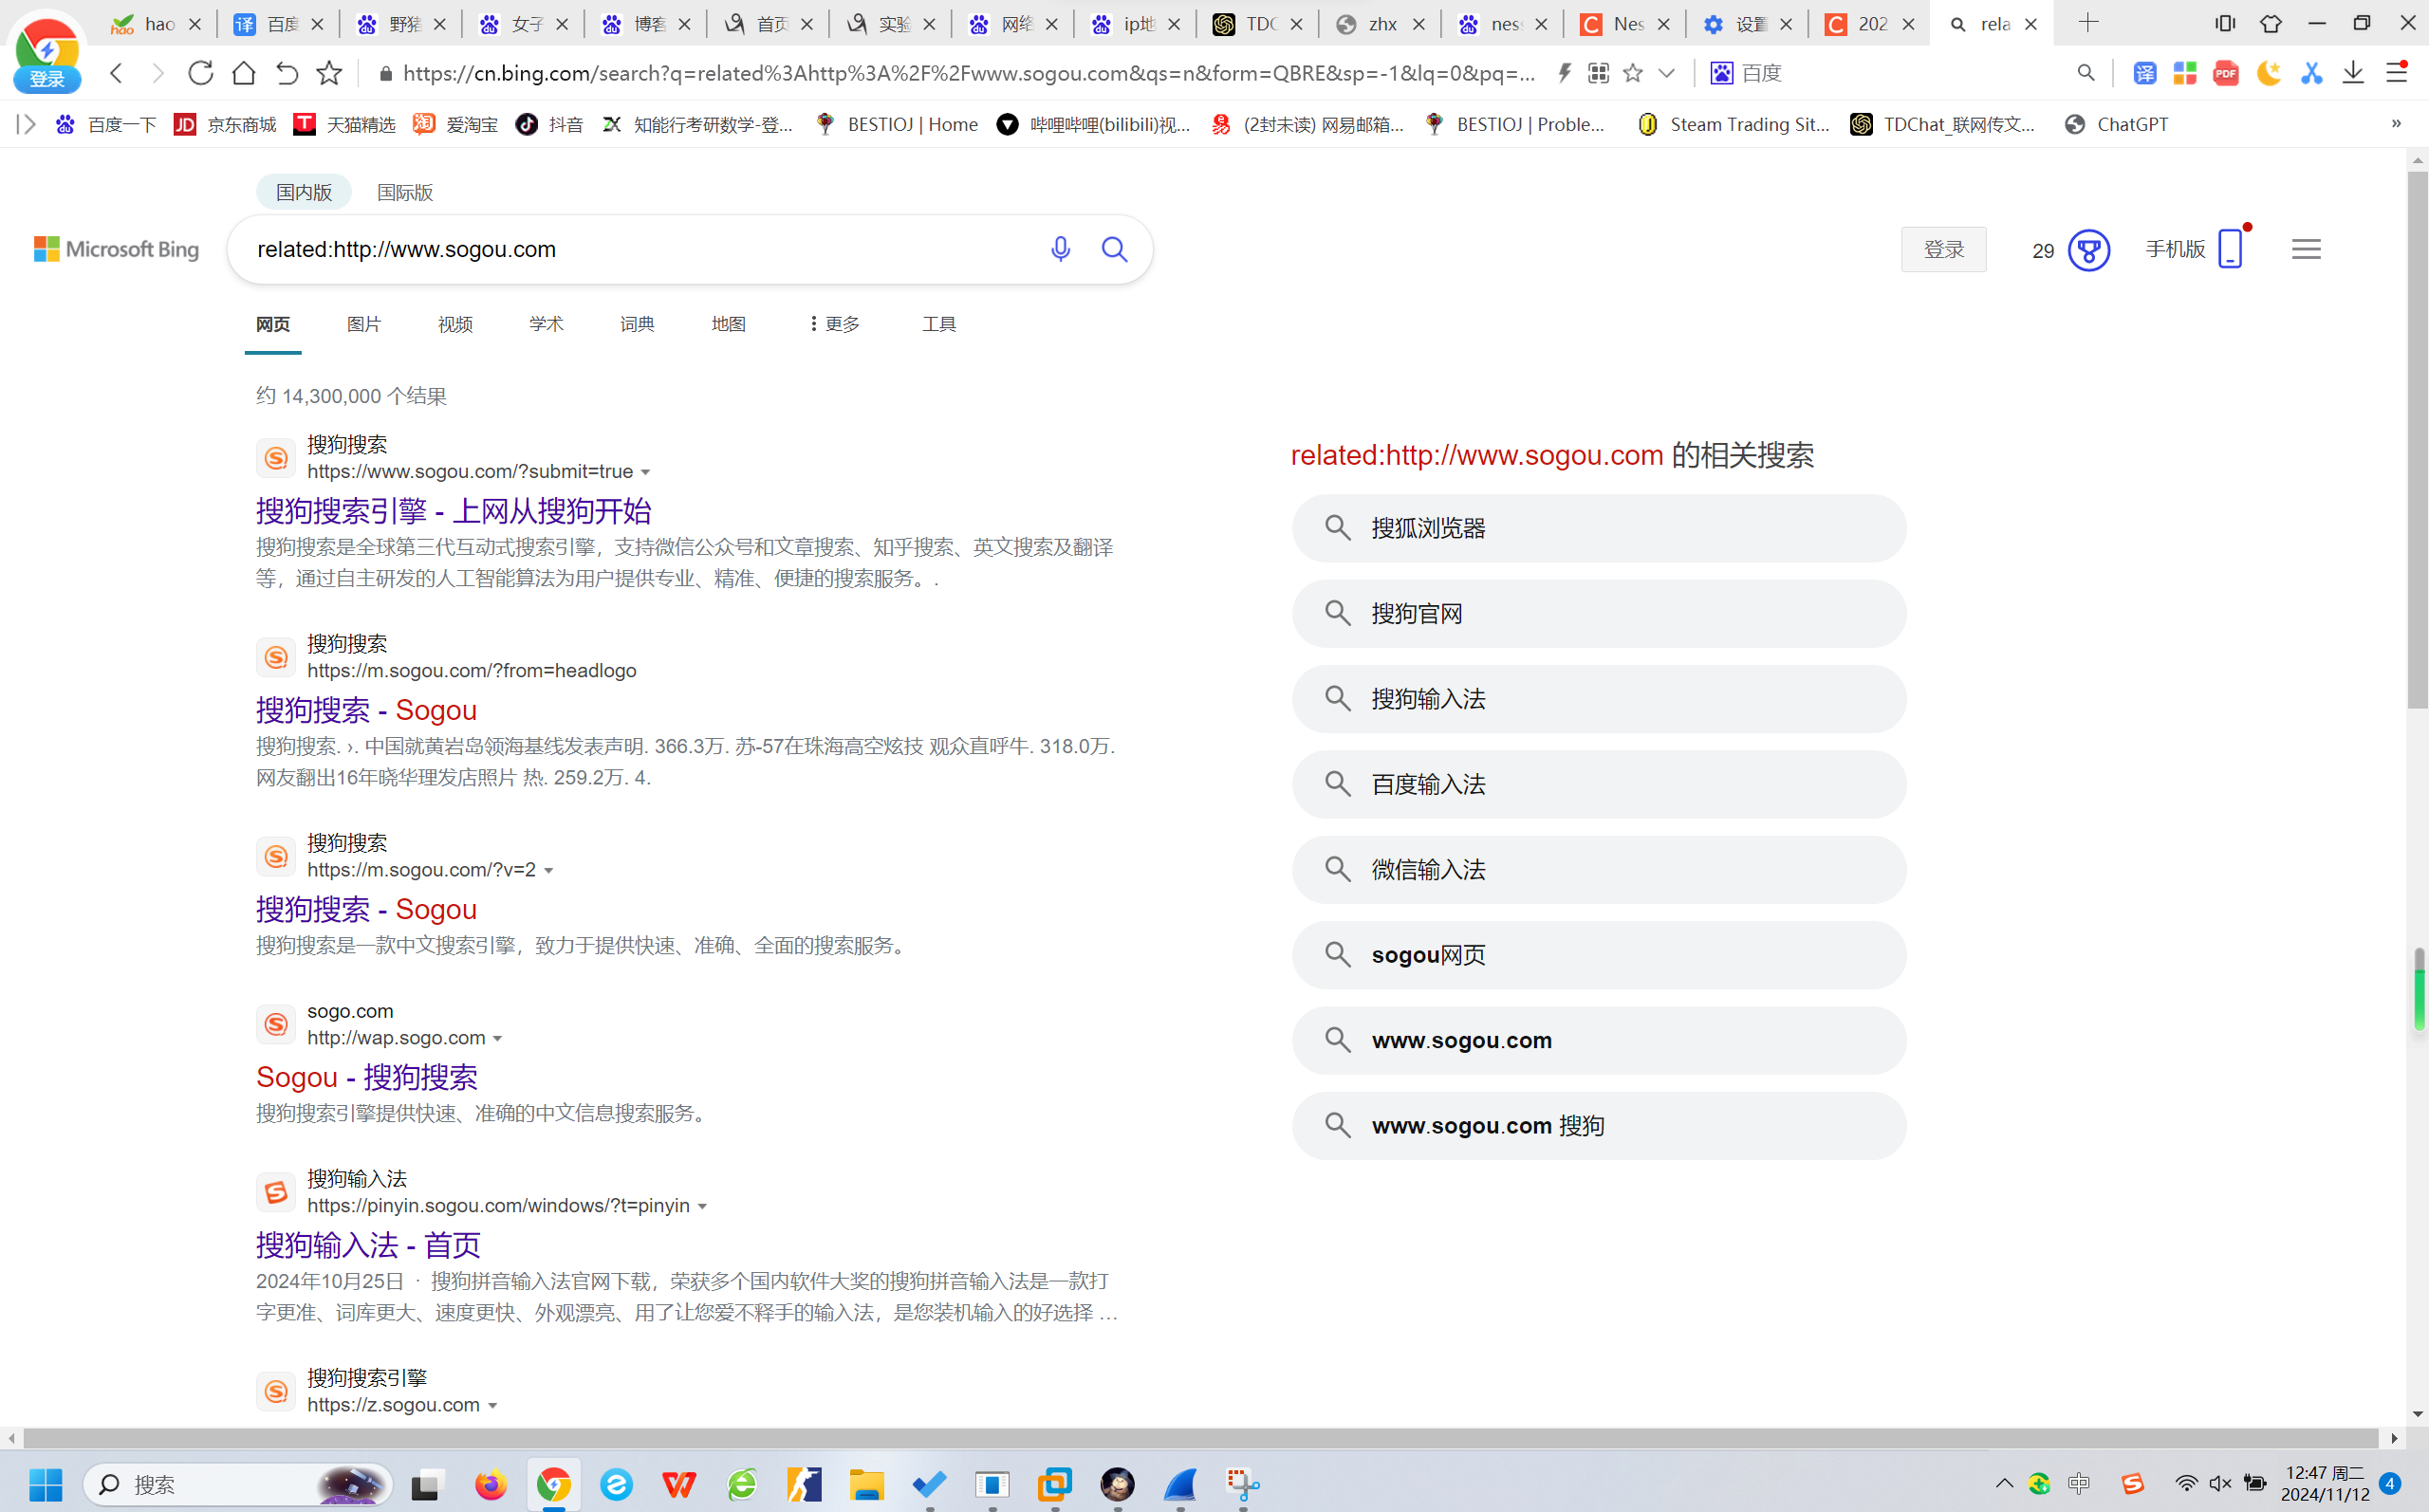Expand dropdown on 搜狗搜索 - Sogou result
Viewport: 2429px width, 1512px height.
click(x=548, y=869)
